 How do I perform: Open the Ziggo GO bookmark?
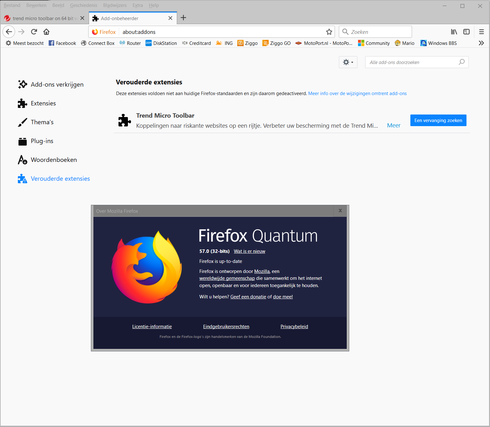(277, 43)
